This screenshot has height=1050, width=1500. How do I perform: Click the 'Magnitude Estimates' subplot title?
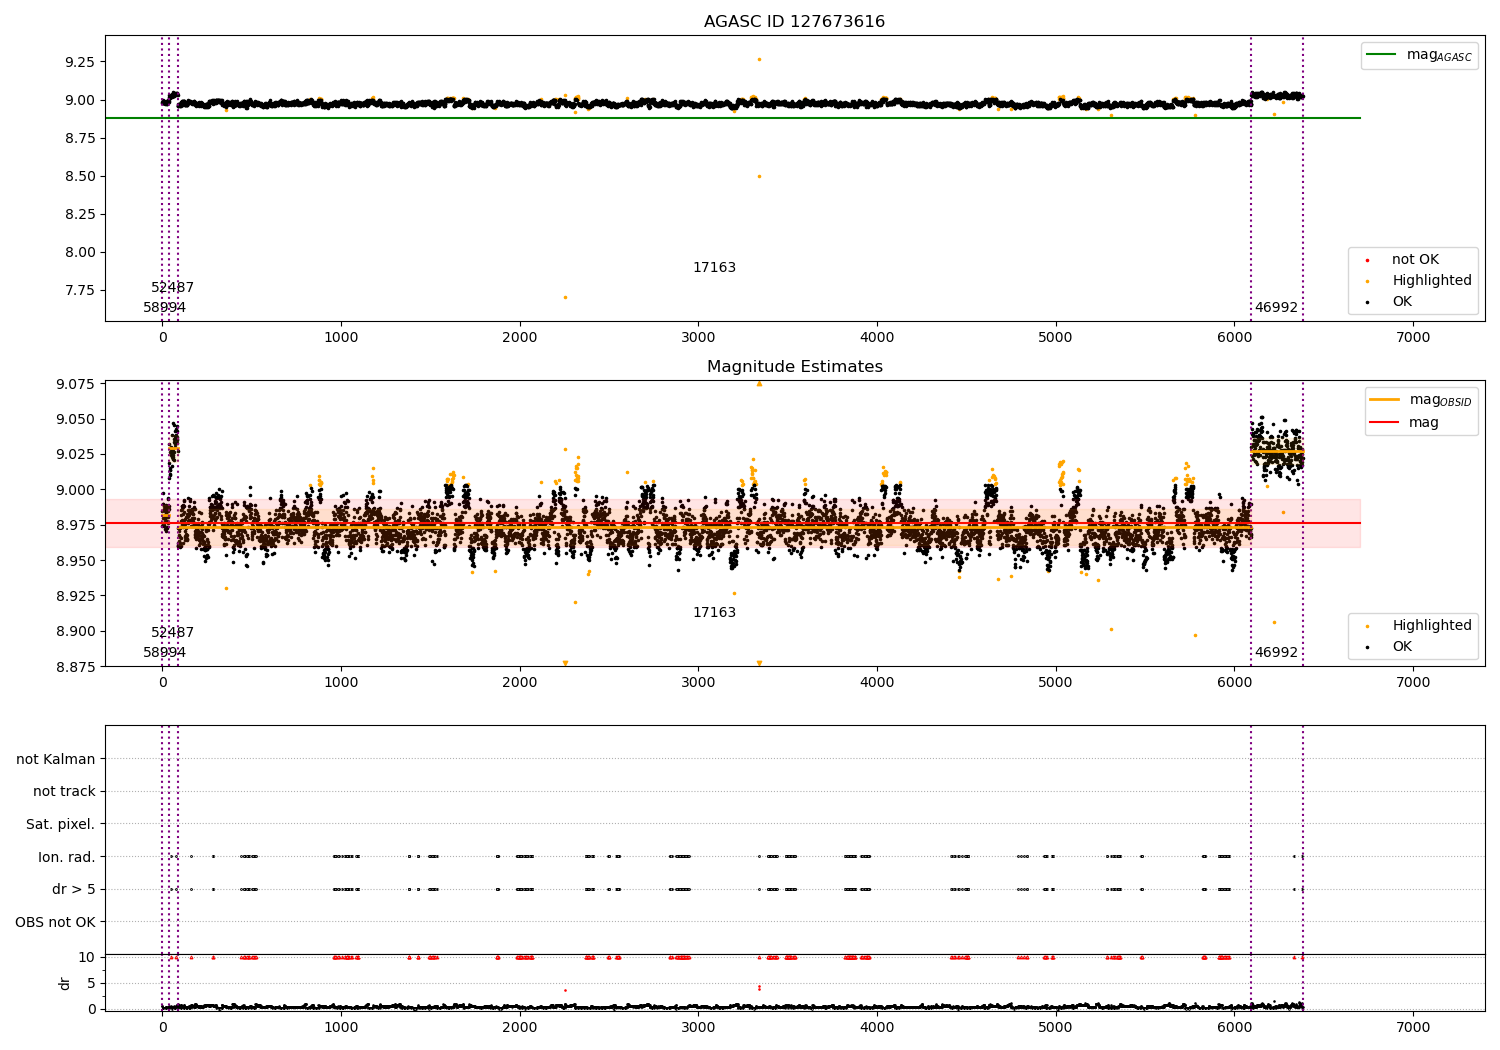pos(794,367)
